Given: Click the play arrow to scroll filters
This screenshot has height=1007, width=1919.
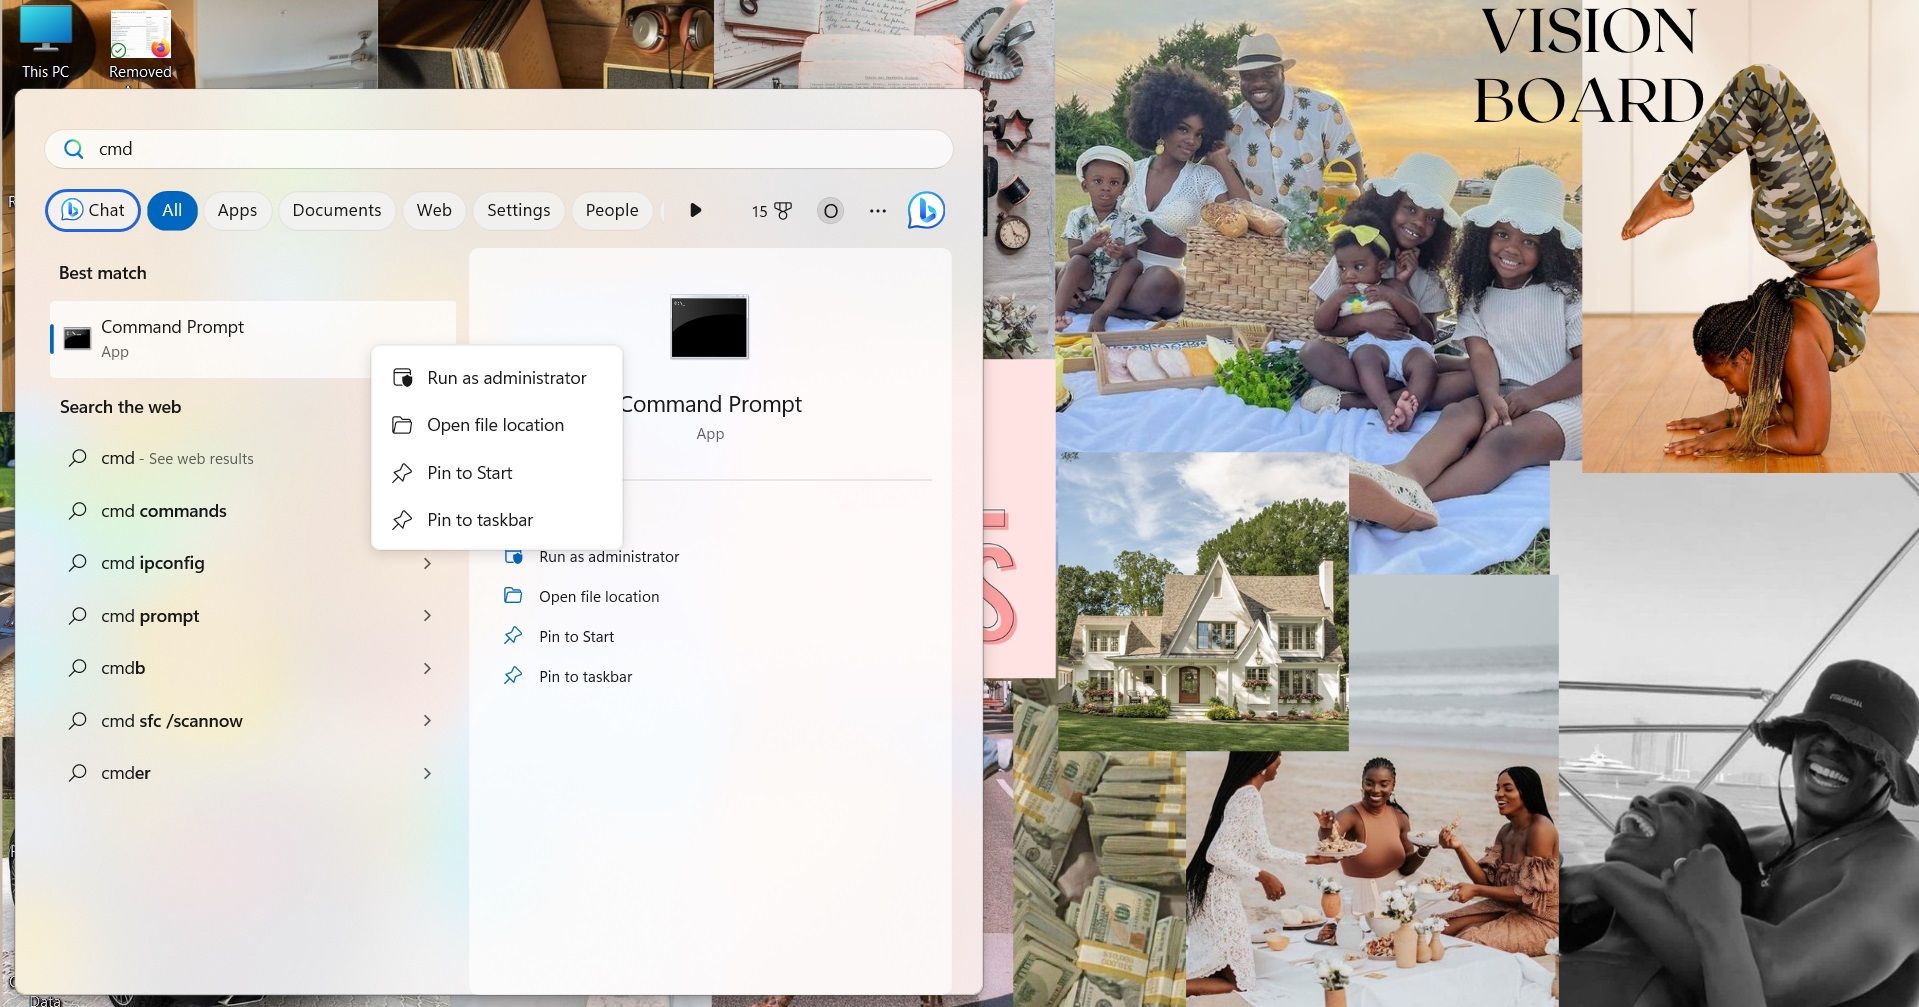Looking at the screenshot, I should point(695,210).
